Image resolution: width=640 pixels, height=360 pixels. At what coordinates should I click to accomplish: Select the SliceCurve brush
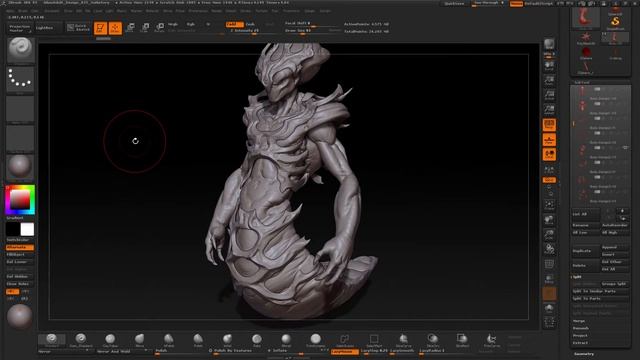click(x=403, y=340)
